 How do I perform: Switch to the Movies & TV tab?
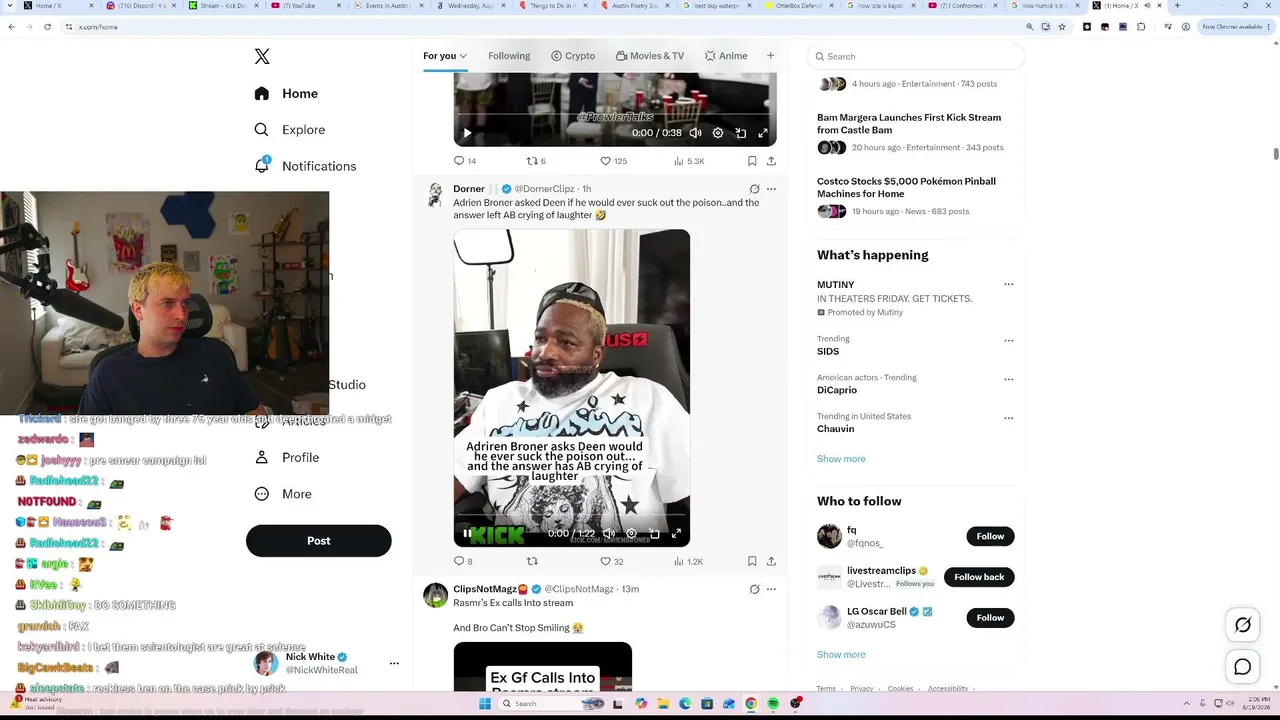coord(650,56)
